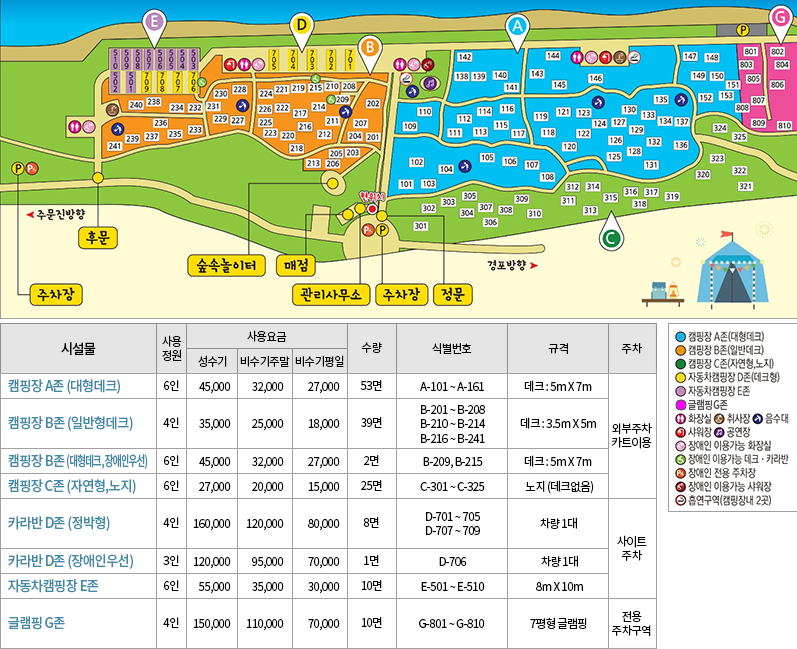Open 카라반 D존 (정박형) row title
797x649 pixels.
[x=58, y=522]
